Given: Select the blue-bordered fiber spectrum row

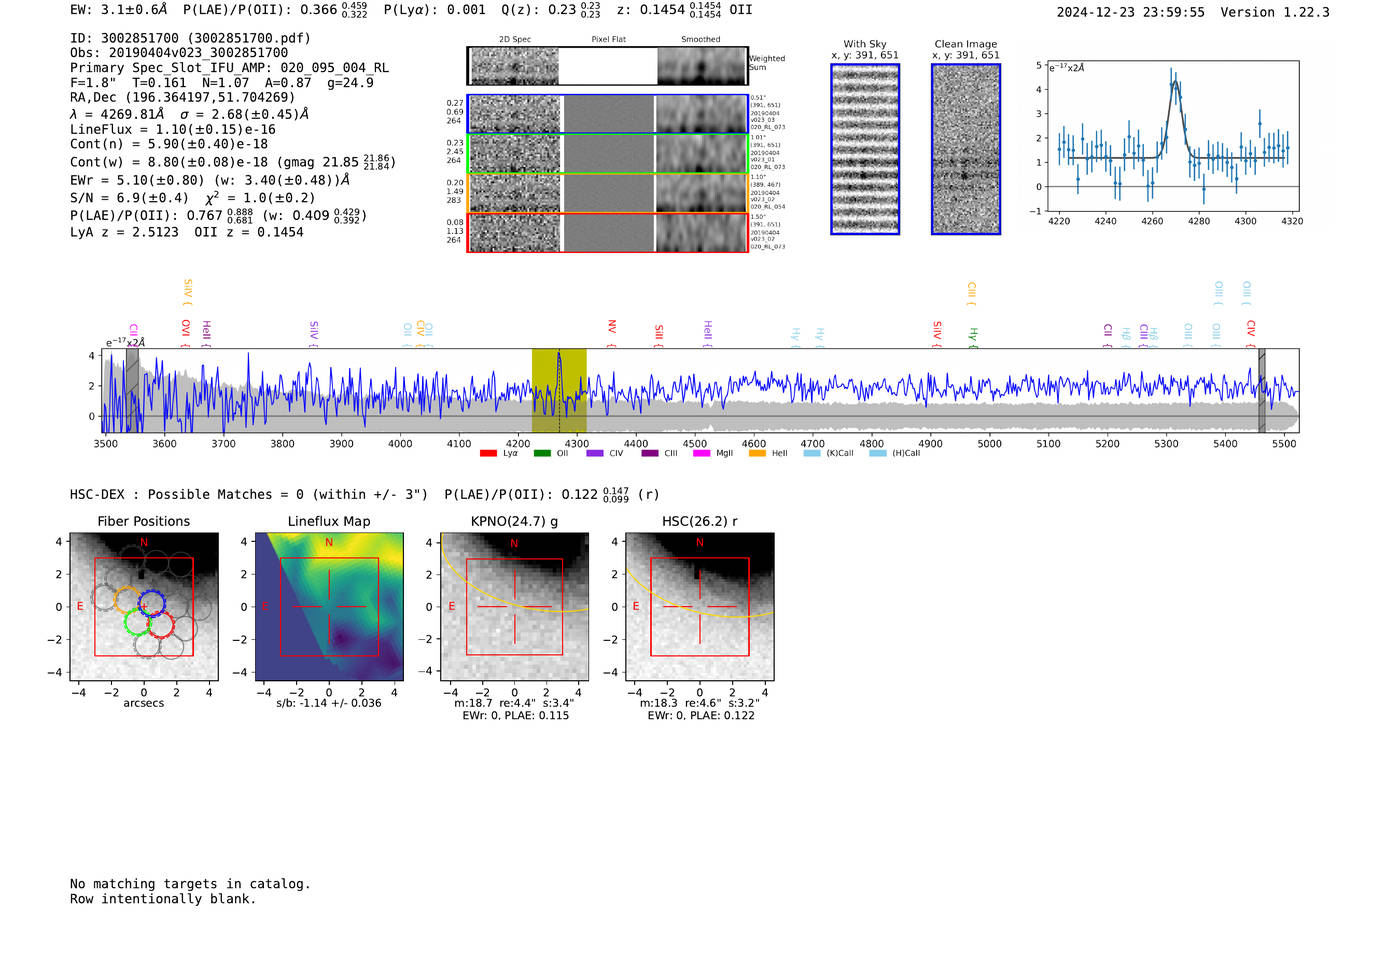Looking at the screenshot, I should click(x=608, y=114).
